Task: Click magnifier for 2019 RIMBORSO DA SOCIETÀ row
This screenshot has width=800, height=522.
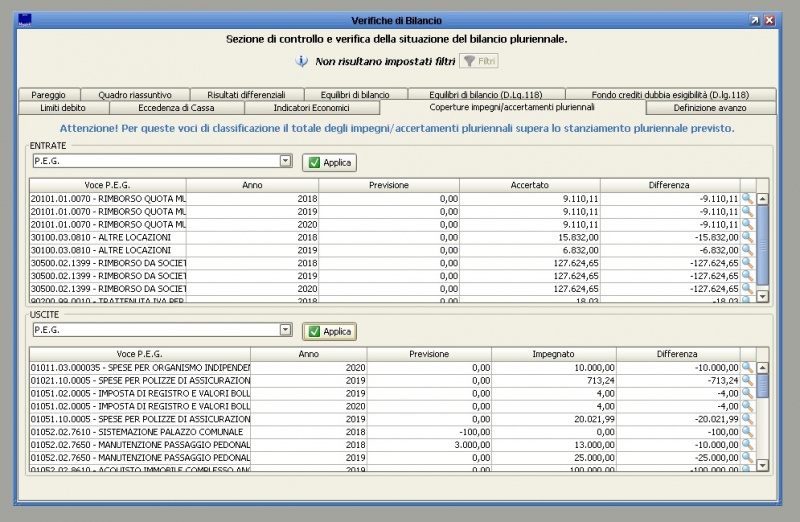Action: coord(746,276)
